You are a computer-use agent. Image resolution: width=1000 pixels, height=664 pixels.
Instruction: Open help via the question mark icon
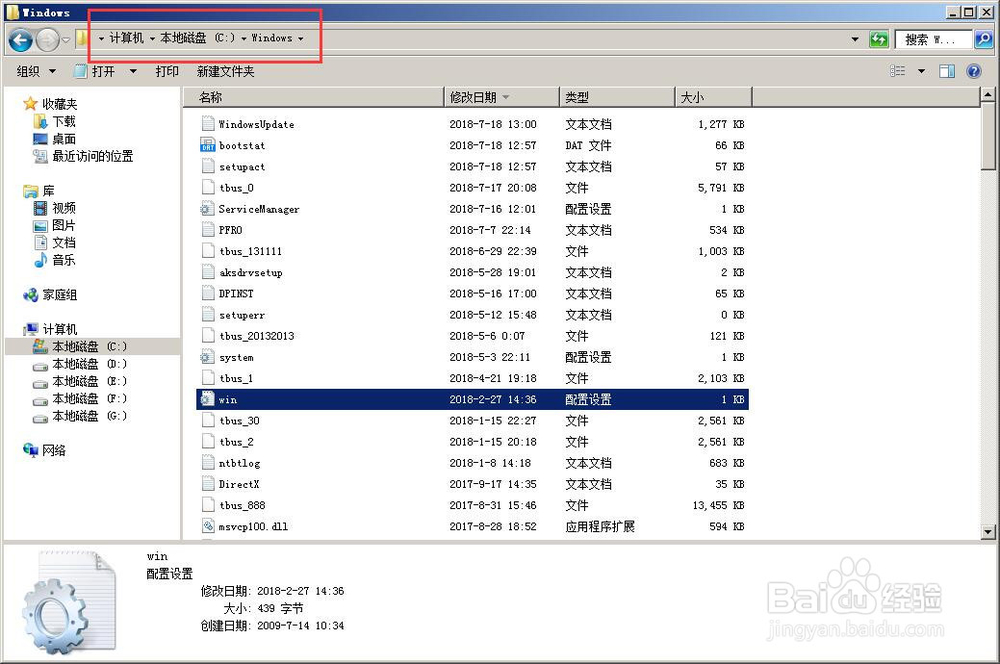[974, 71]
